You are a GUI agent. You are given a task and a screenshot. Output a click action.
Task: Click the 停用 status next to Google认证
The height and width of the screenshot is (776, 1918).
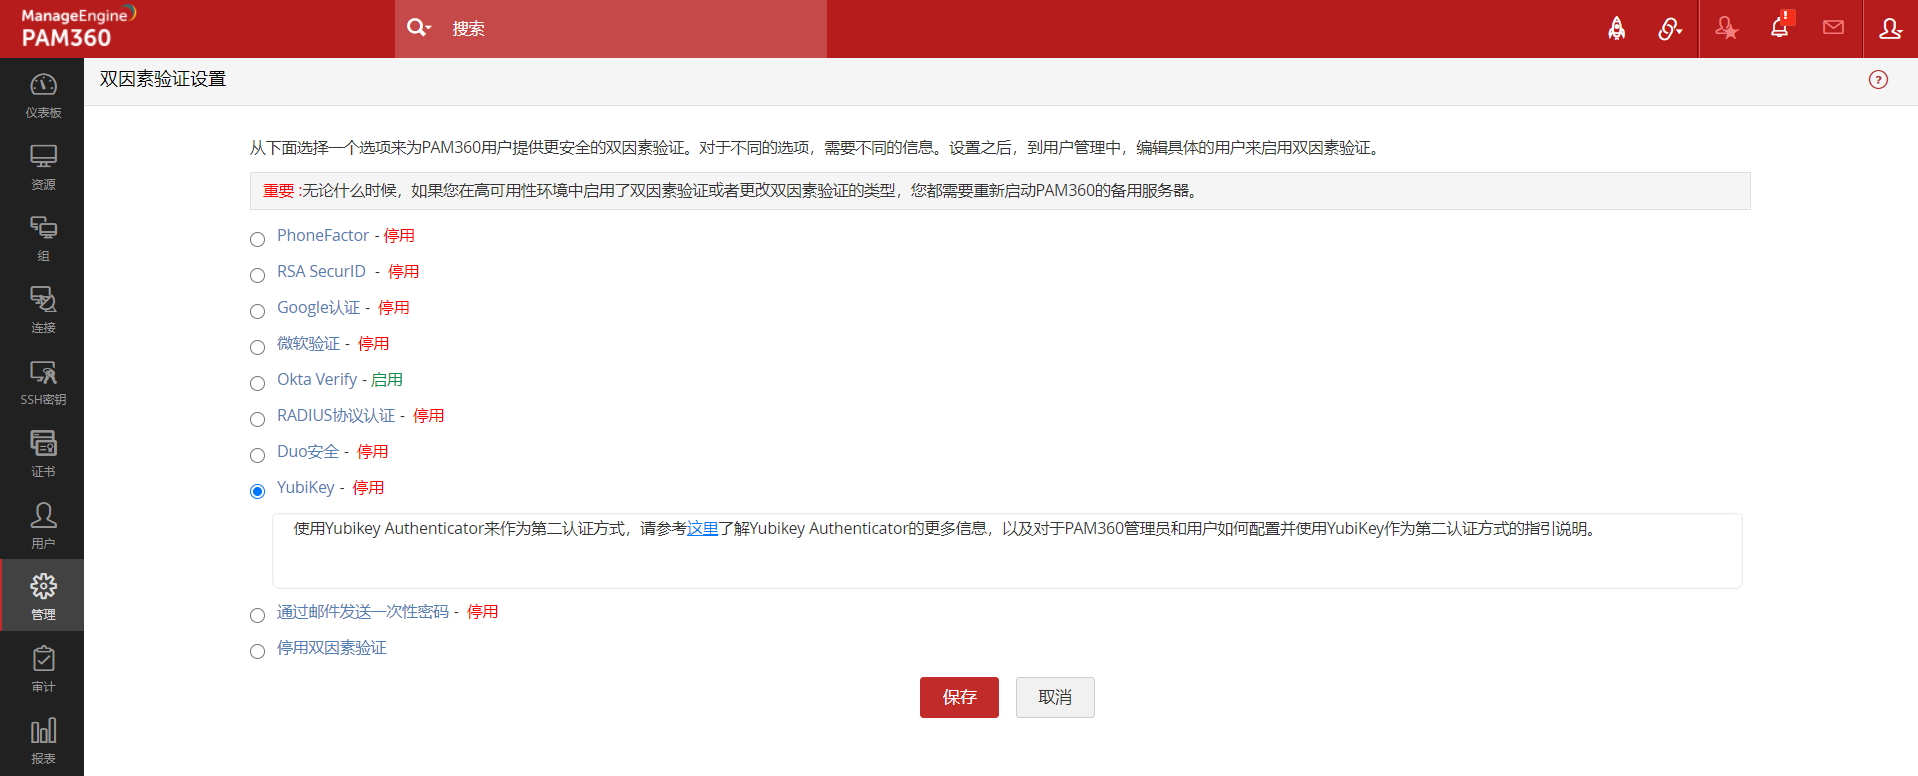pyautogui.click(x=393, y=308)
